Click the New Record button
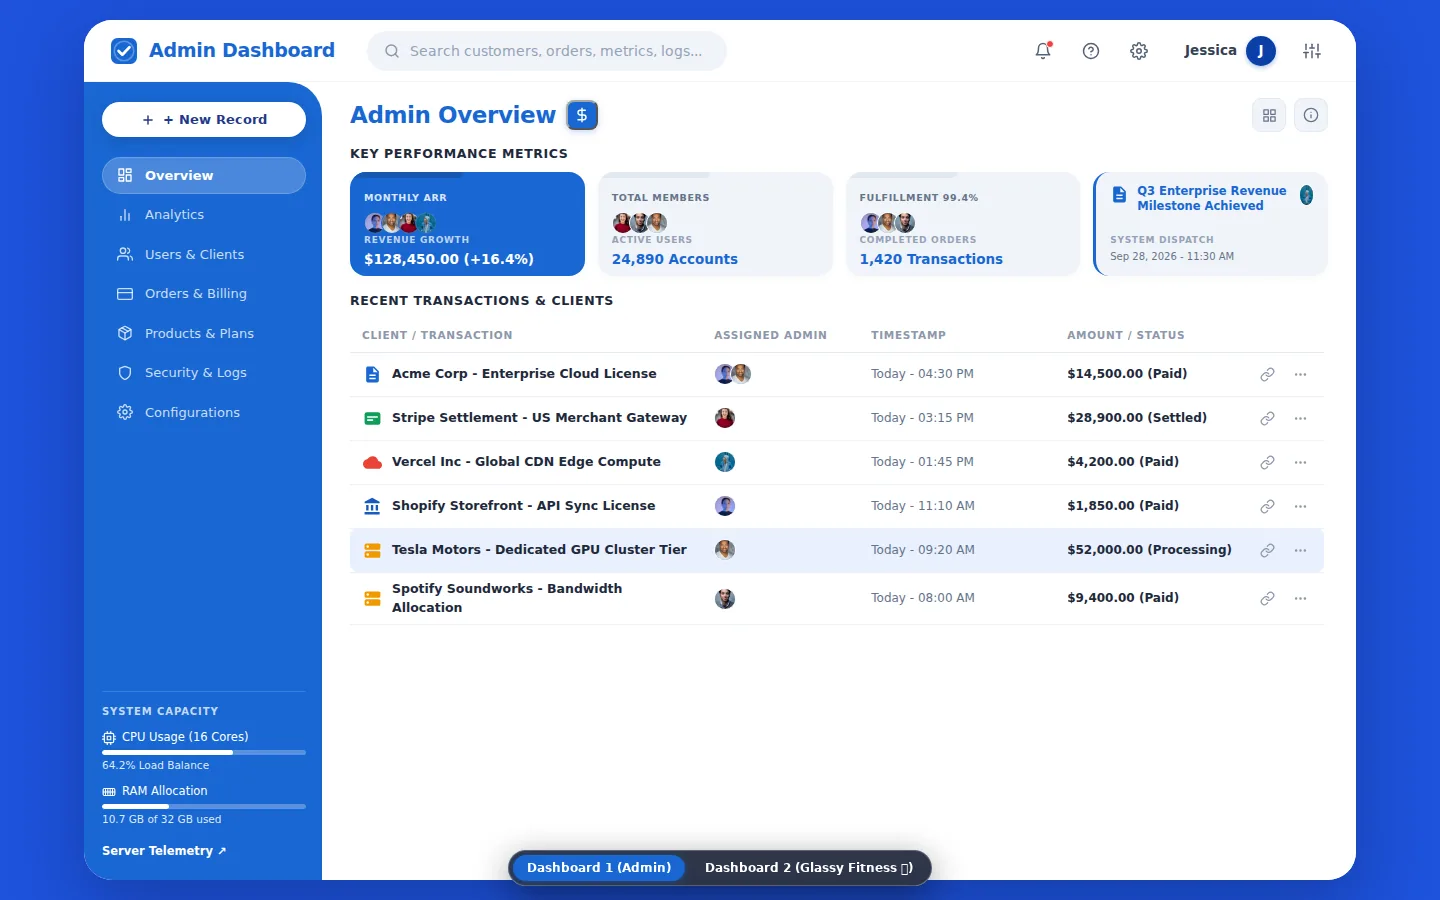1440x900 pixels. [204, 119]
